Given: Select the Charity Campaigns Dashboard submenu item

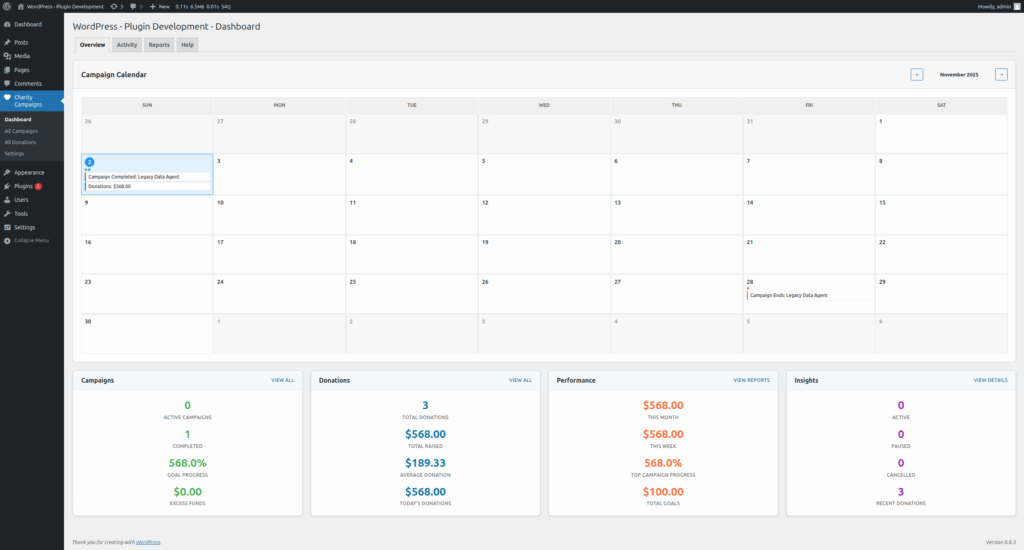Looking at the screenshot, I should [x=18, y=120].
